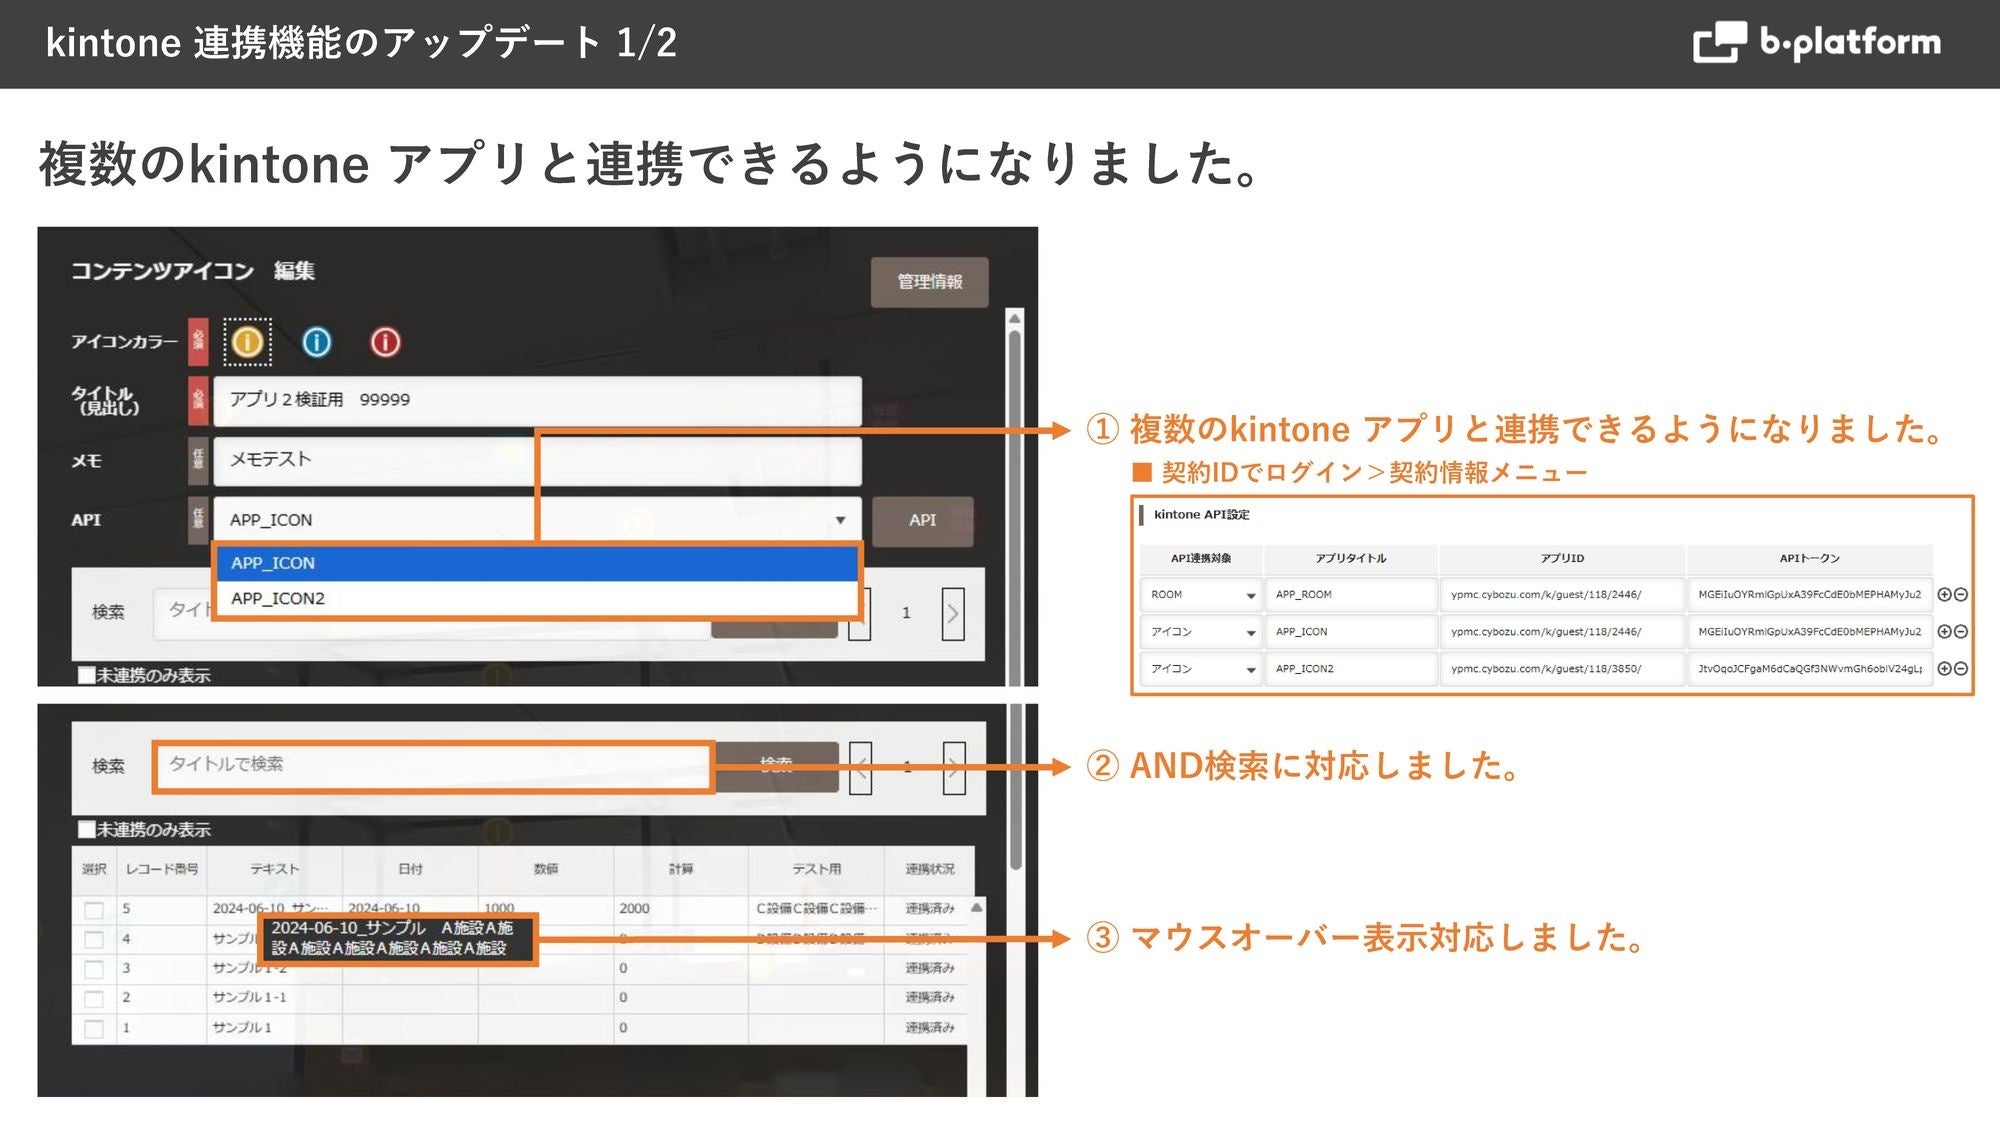This screenshot has height=1125, width=2000.
Task: Click 連携済み status of record 1
Action: pos(930,1027)
